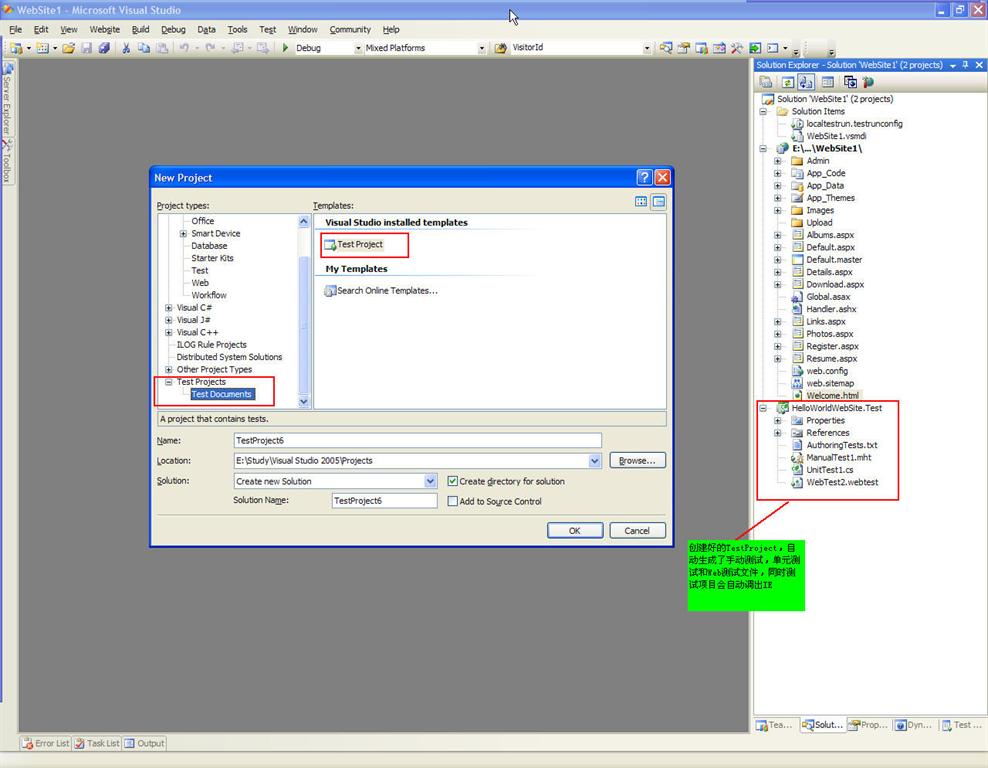The height and width of the screenshot is (768, 988).
Task: Click the Undo arrow toolbar icon
Action: 184,48
